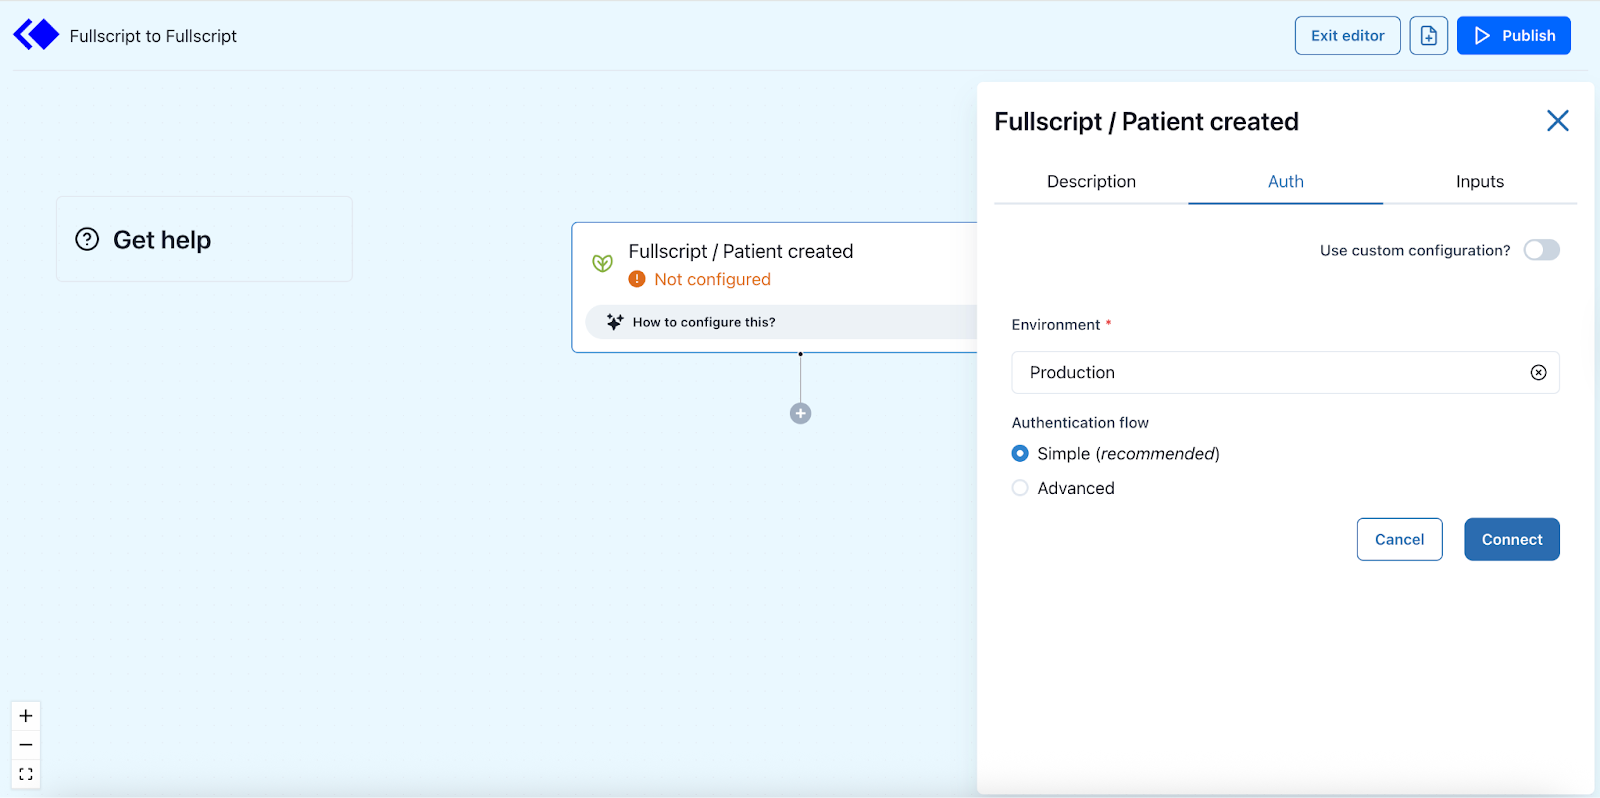Click the Exit editor button
This screenshot has width=1600, height=798.
coord(1348,36)
